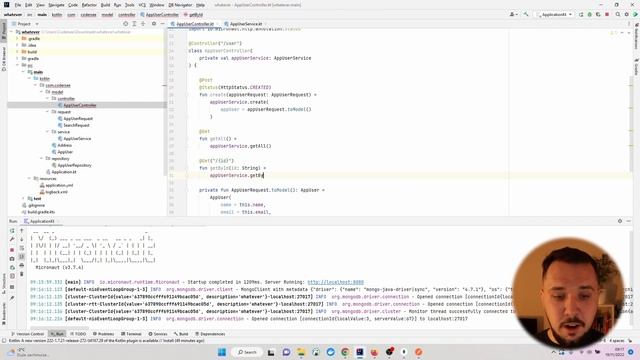640x360 pixels.
Task: Rerun Application in Run panel
Action: (x=12, y=231)
